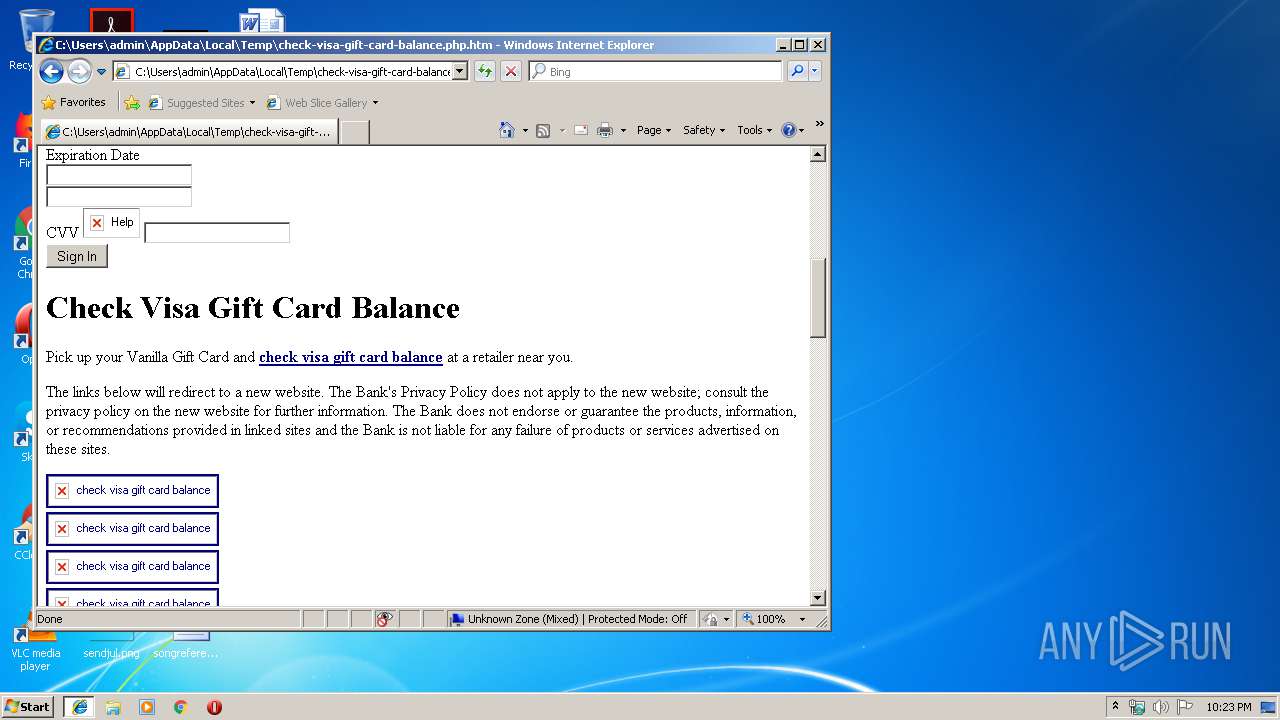Launch Chrome from the taskbar

(181, 707)
